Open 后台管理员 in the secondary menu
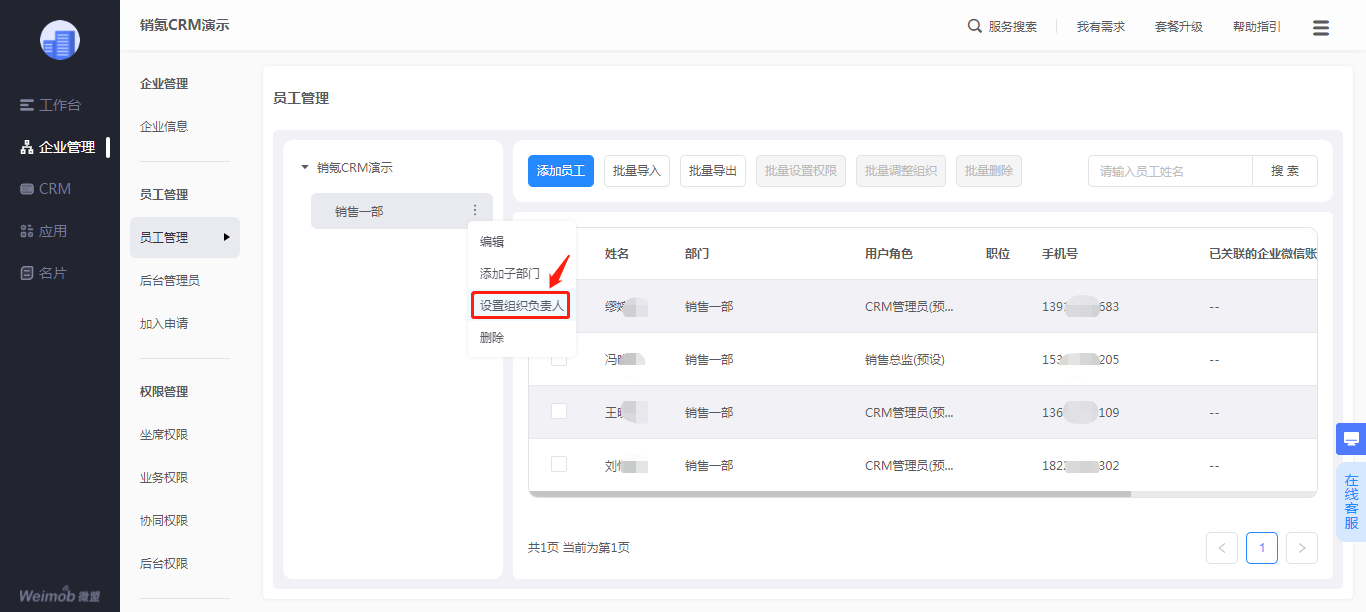The width and height of the screenshot is (1366, 612). click(170, 281)
